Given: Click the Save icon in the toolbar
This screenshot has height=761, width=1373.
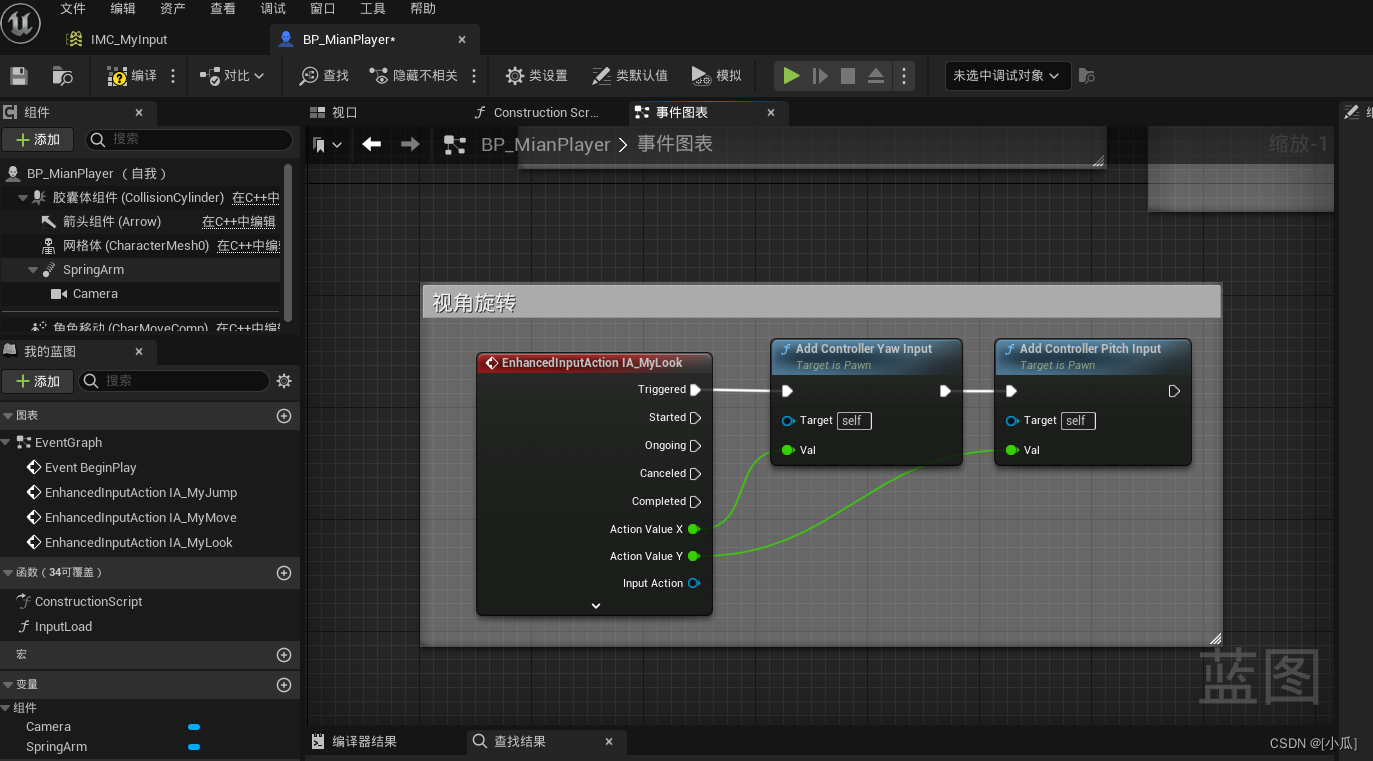Looking at the screenshot, I should (x=18, y=76).
